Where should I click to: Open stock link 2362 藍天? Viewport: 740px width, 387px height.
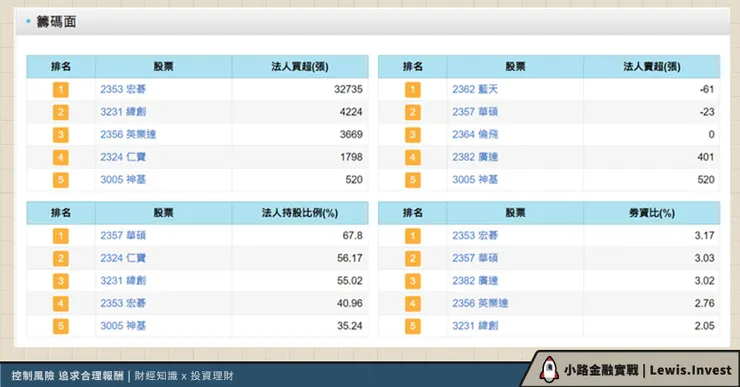tap(475, 89)
